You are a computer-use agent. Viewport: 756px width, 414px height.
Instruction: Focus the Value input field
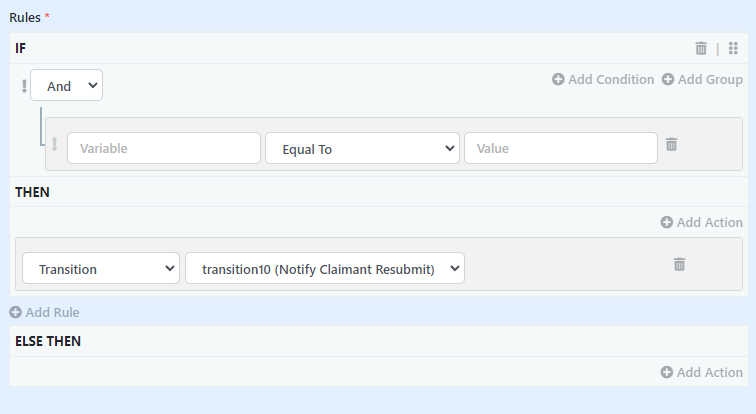click(561, 148)
